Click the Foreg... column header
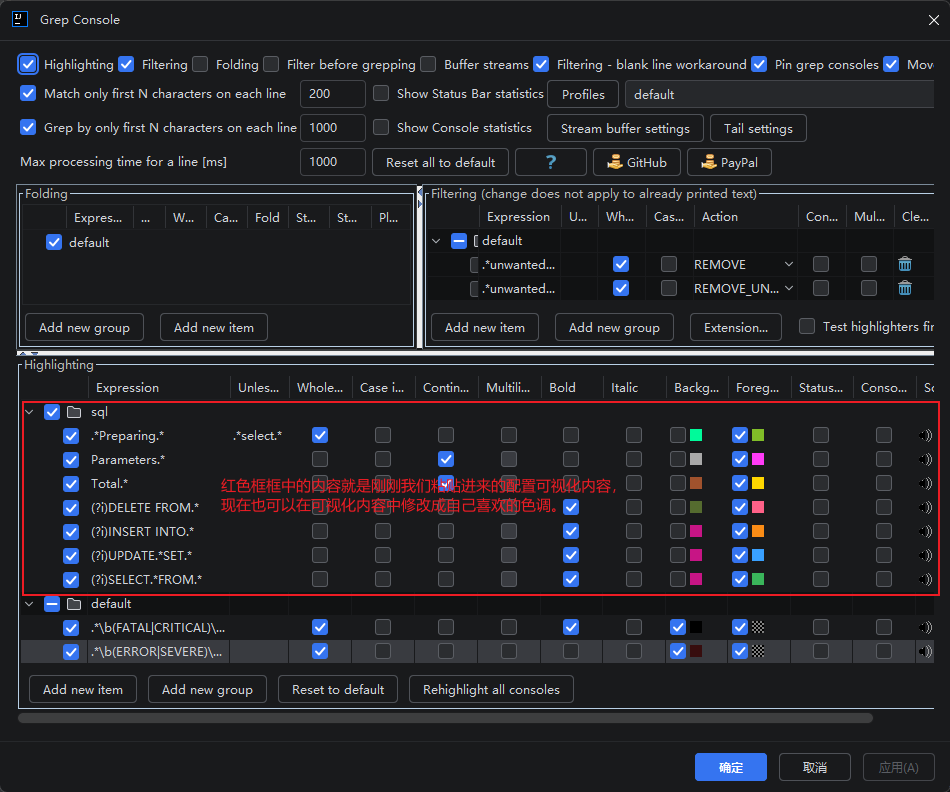Viewport: 950px width, 792px height. click(759, 388)
